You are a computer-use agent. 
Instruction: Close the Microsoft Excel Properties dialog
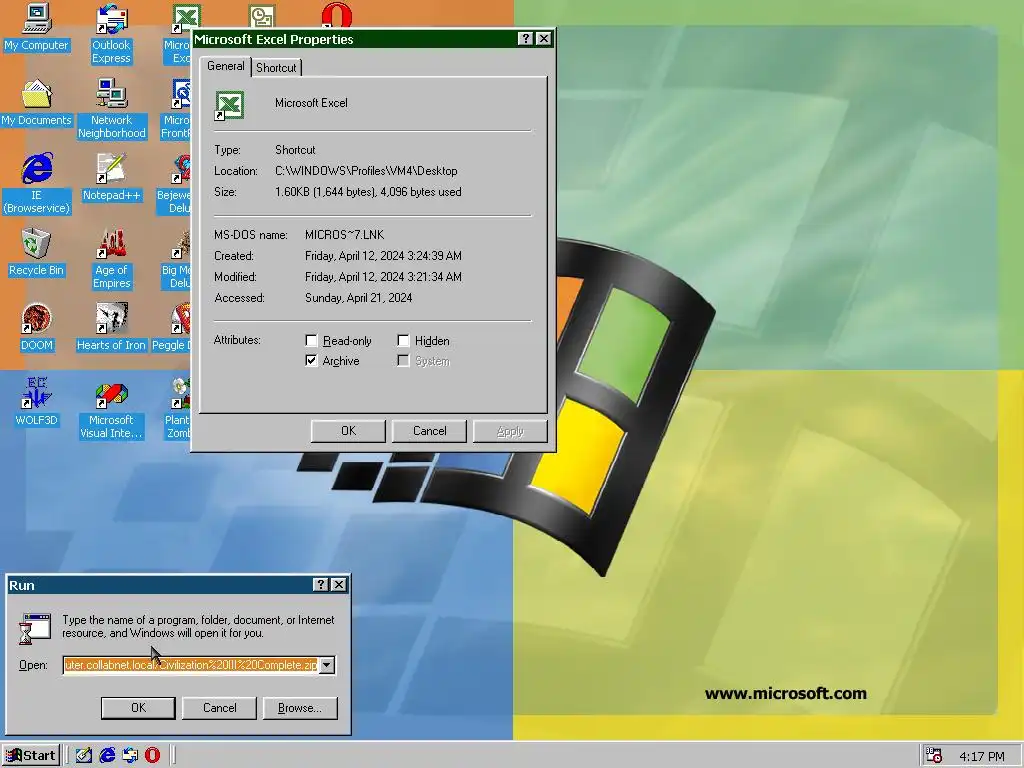pos(543,39)
